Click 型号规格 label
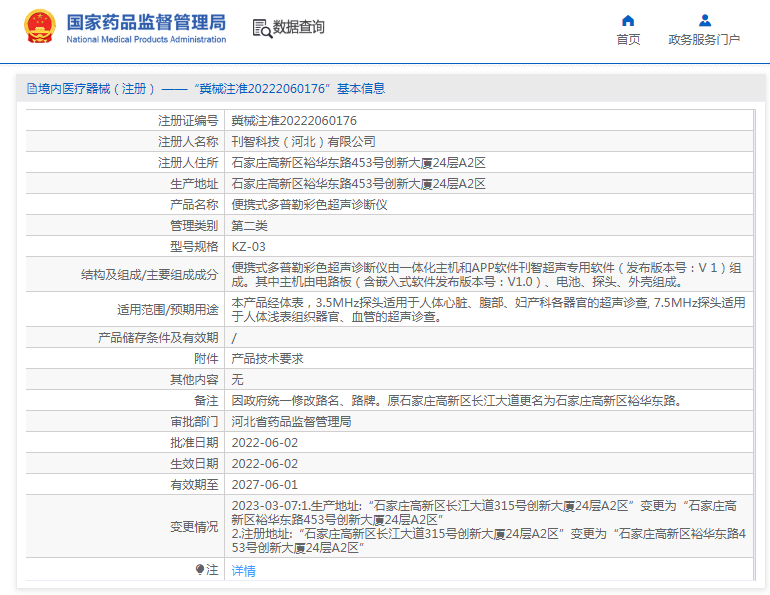Viewport: 770px width, 595px height. pyautogui.click(x=194, y=247)
